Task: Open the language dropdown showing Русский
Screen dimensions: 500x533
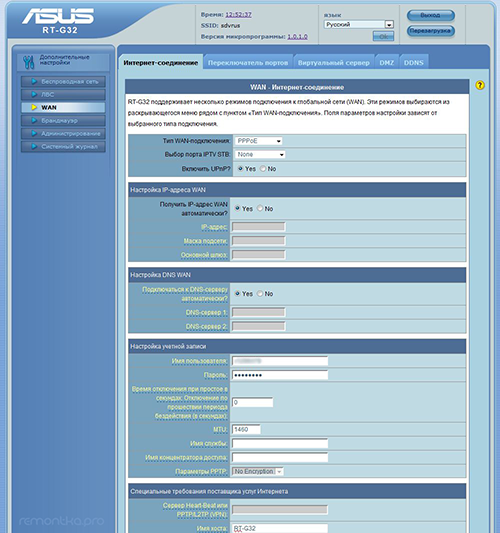Action: coord(359,24)
